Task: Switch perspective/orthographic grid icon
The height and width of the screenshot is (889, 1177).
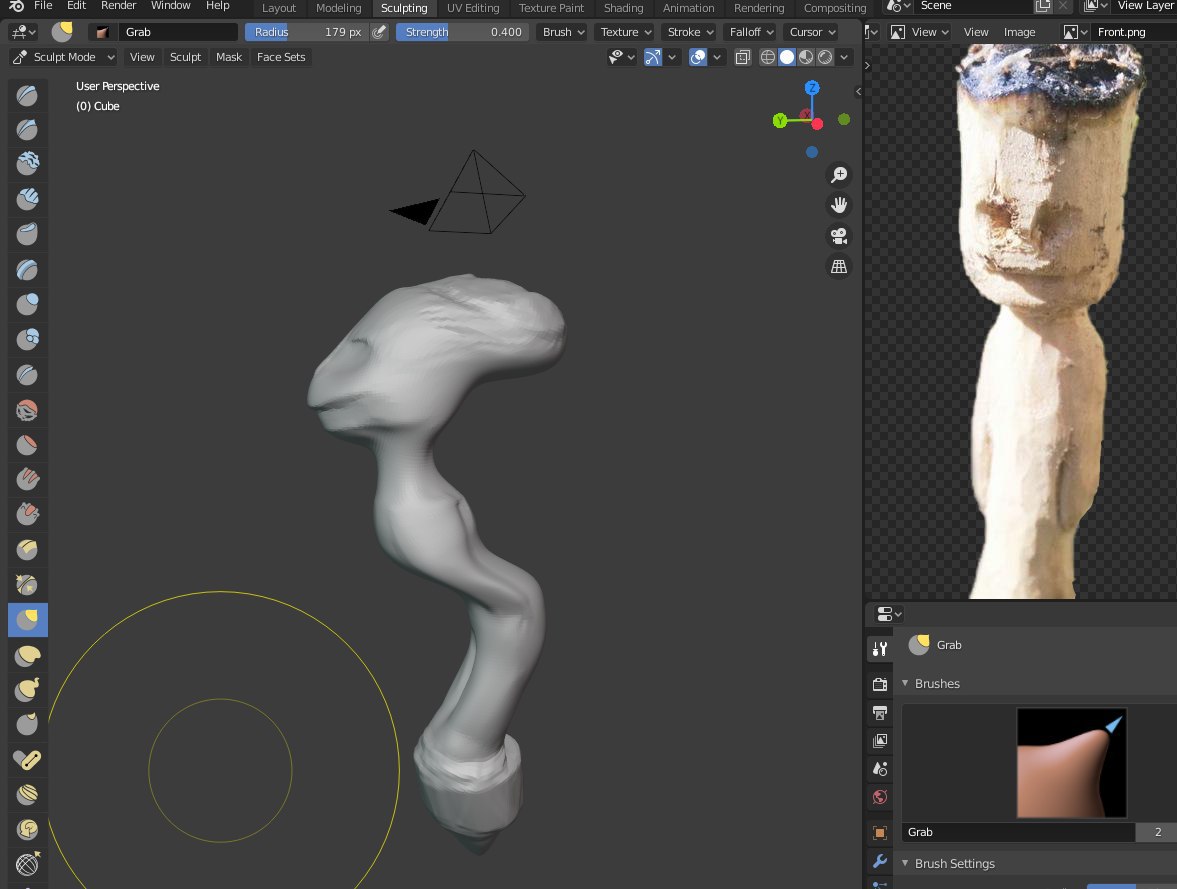Action: (x=838, y=267)
